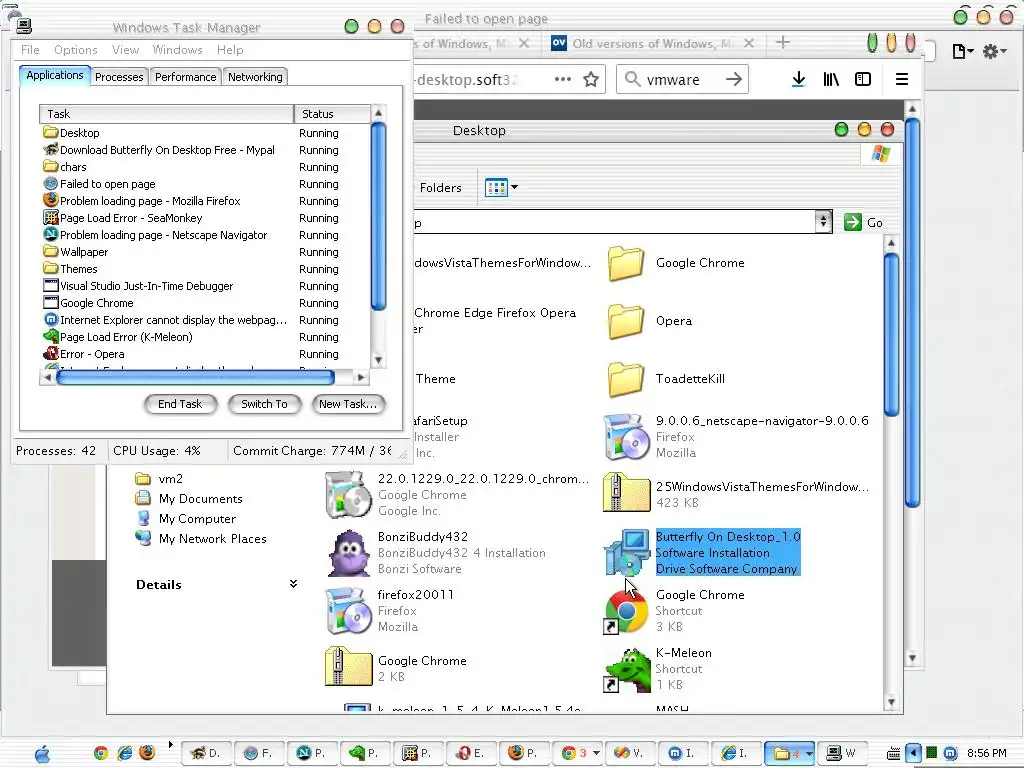
Task: Open the Firefox library icon
Action: pyautogui.click(x=831, y=79)
